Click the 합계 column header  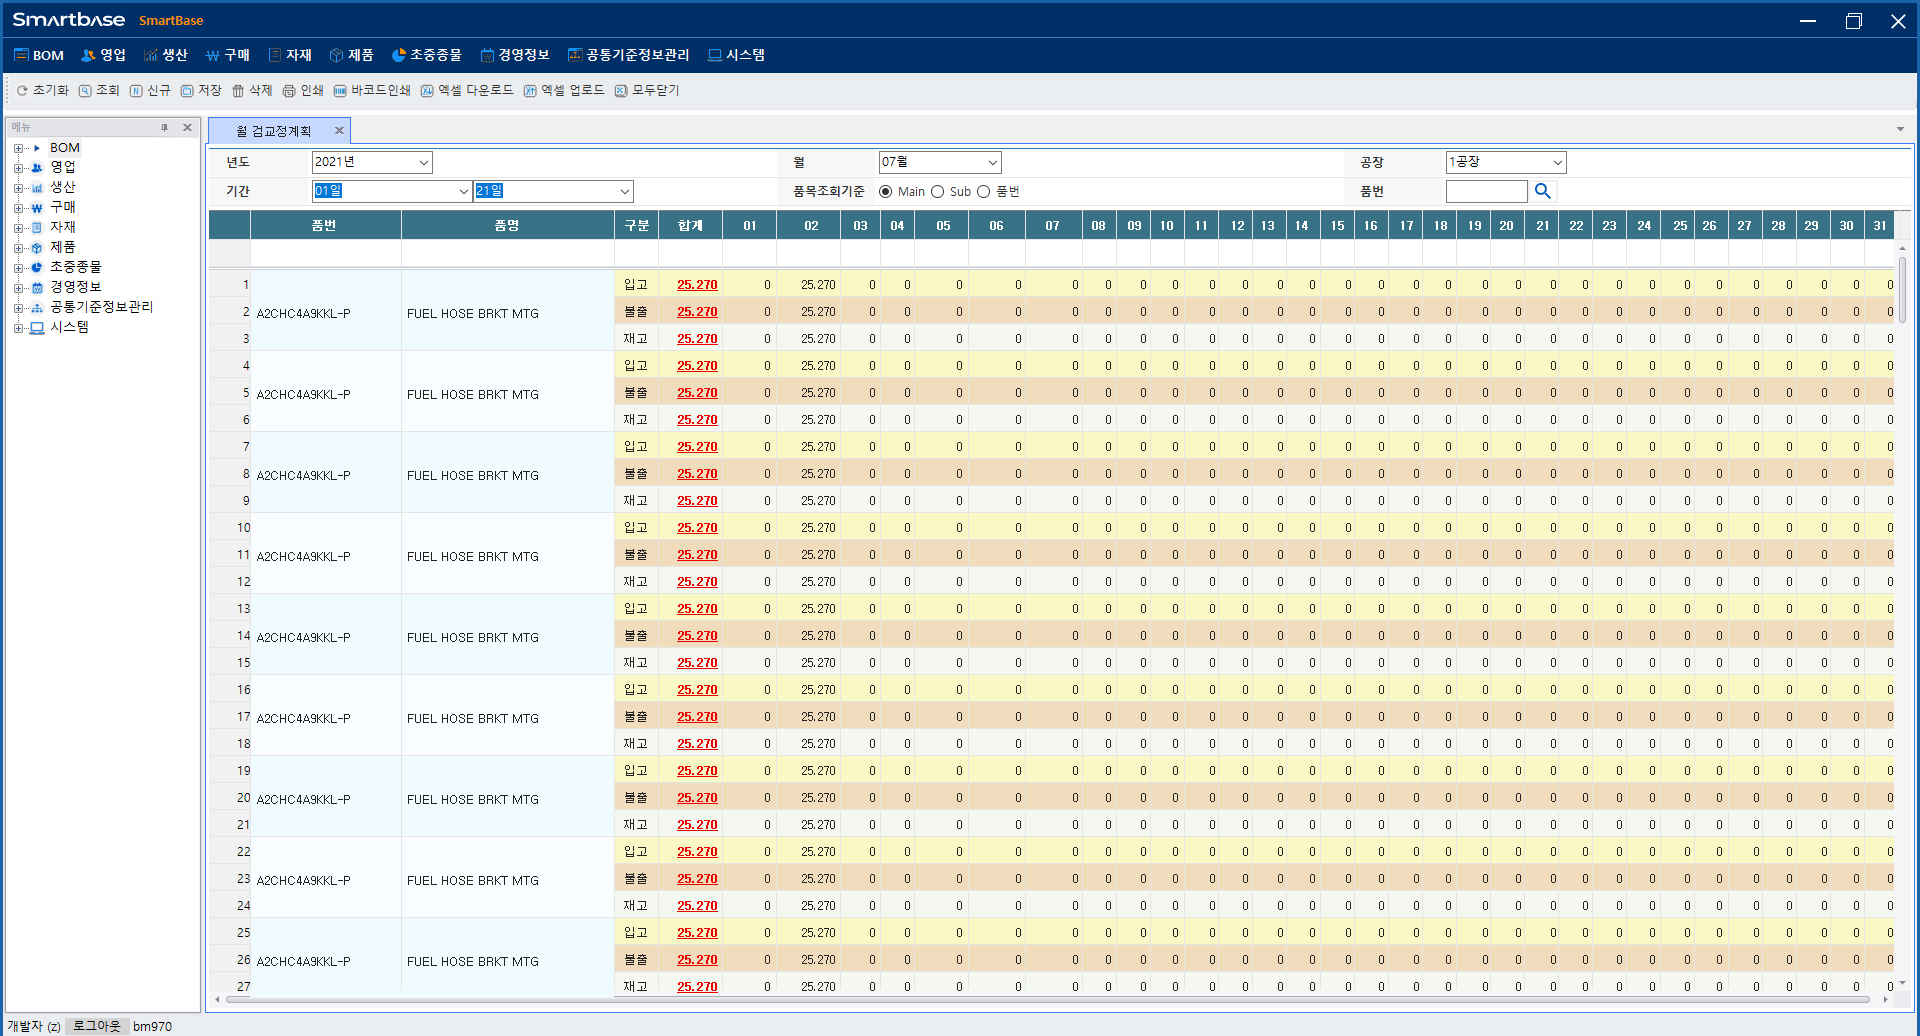coord(690,225)
